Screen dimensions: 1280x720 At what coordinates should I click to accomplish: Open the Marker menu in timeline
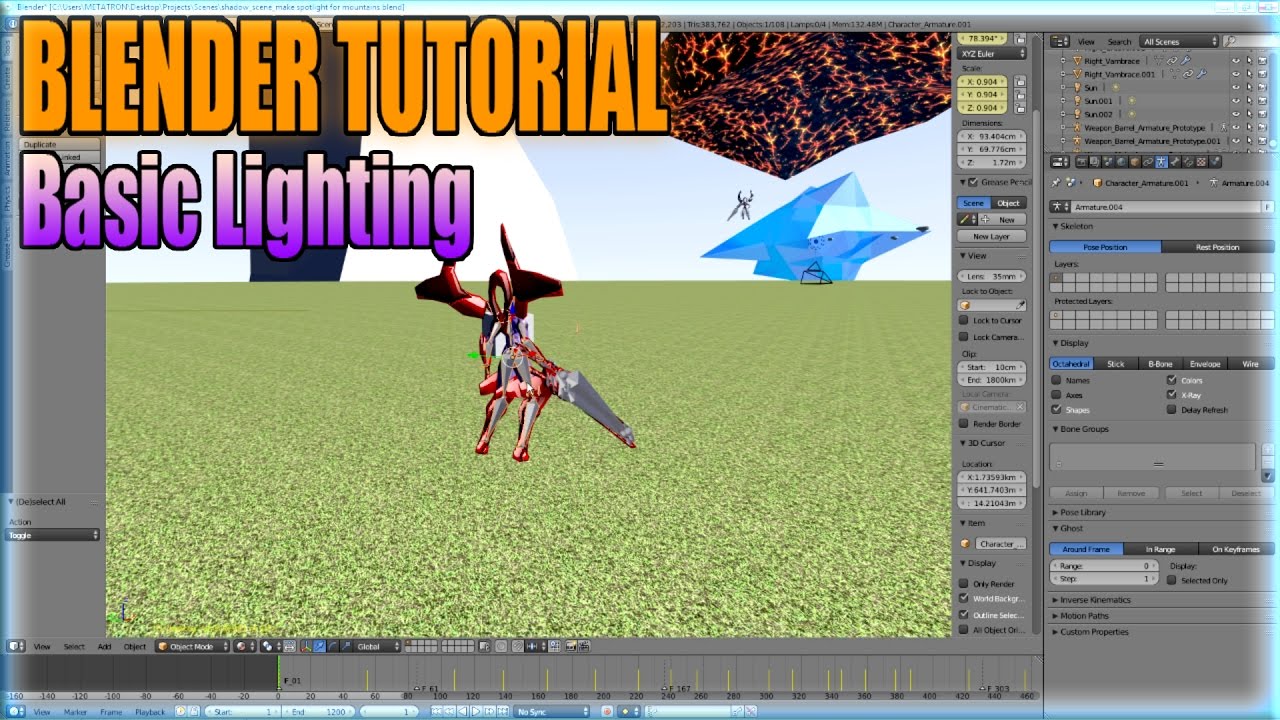75,711
